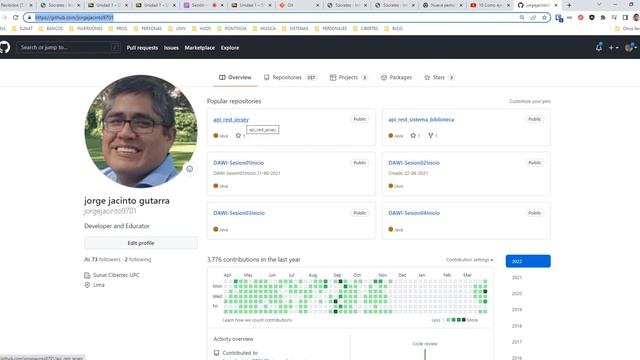Switch to the Packages tab
Image resolution: width=640 pixels, height=360 pixels.
click(396, 78)
